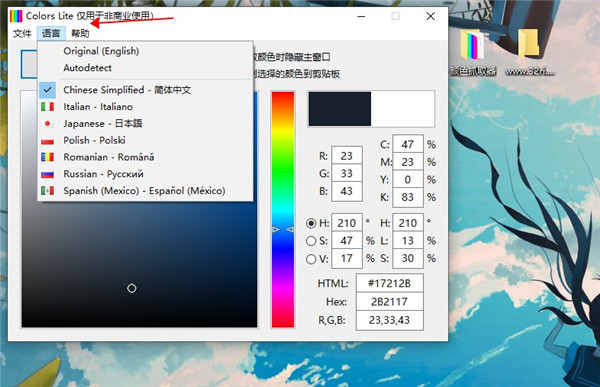Image resolution: width=600 pixels, height=387 pixels.
Task: Click the Italian flag icon
Action: [x=47, y=106]
